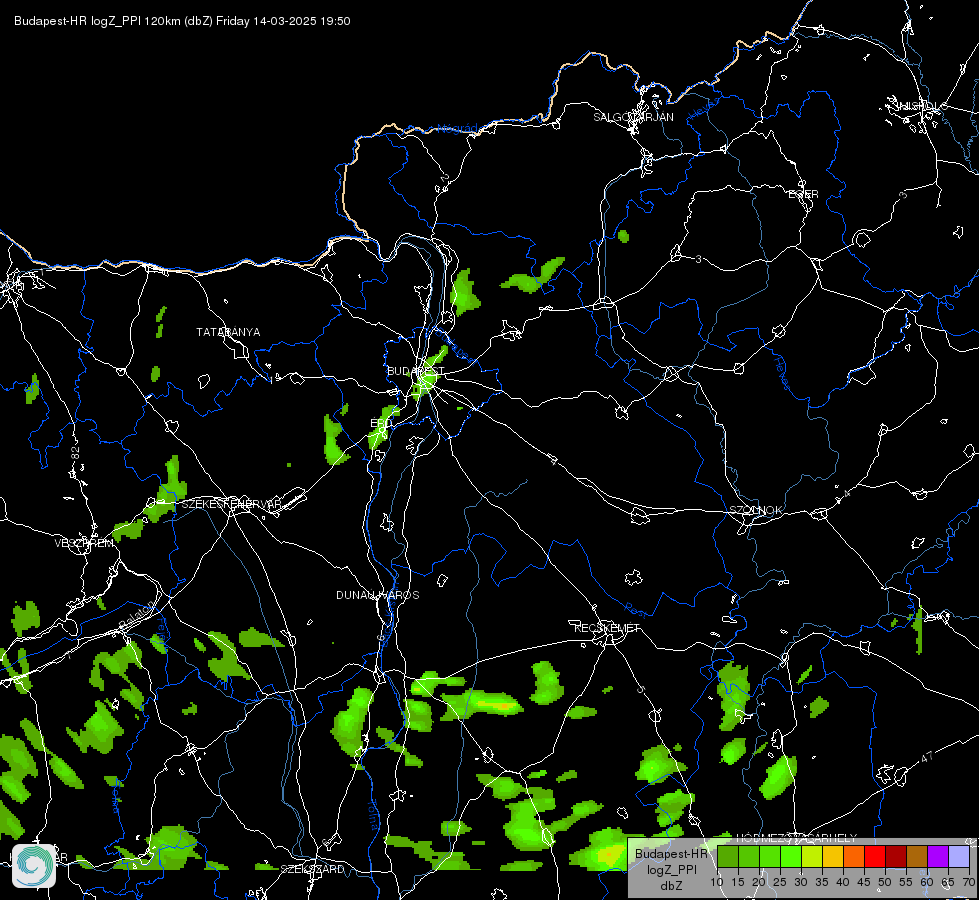Click the legend scale value 55

coord(906,882)
